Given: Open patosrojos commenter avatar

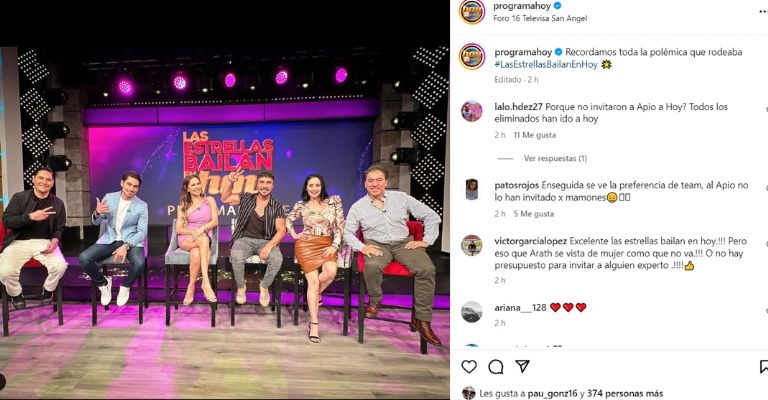Looking at the screenshot, I should click(x=472, y=190).
